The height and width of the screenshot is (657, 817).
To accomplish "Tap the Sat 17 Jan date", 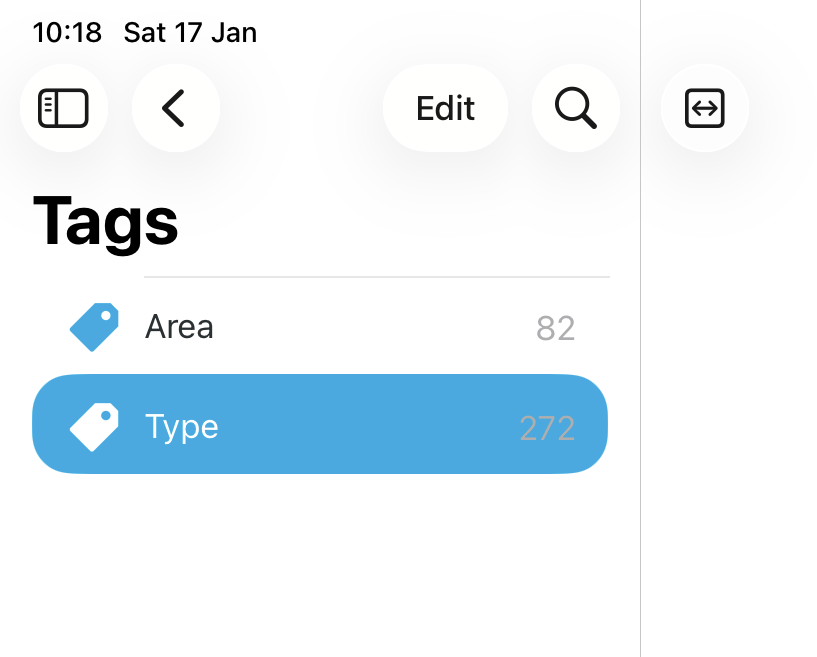I will 190,33.
